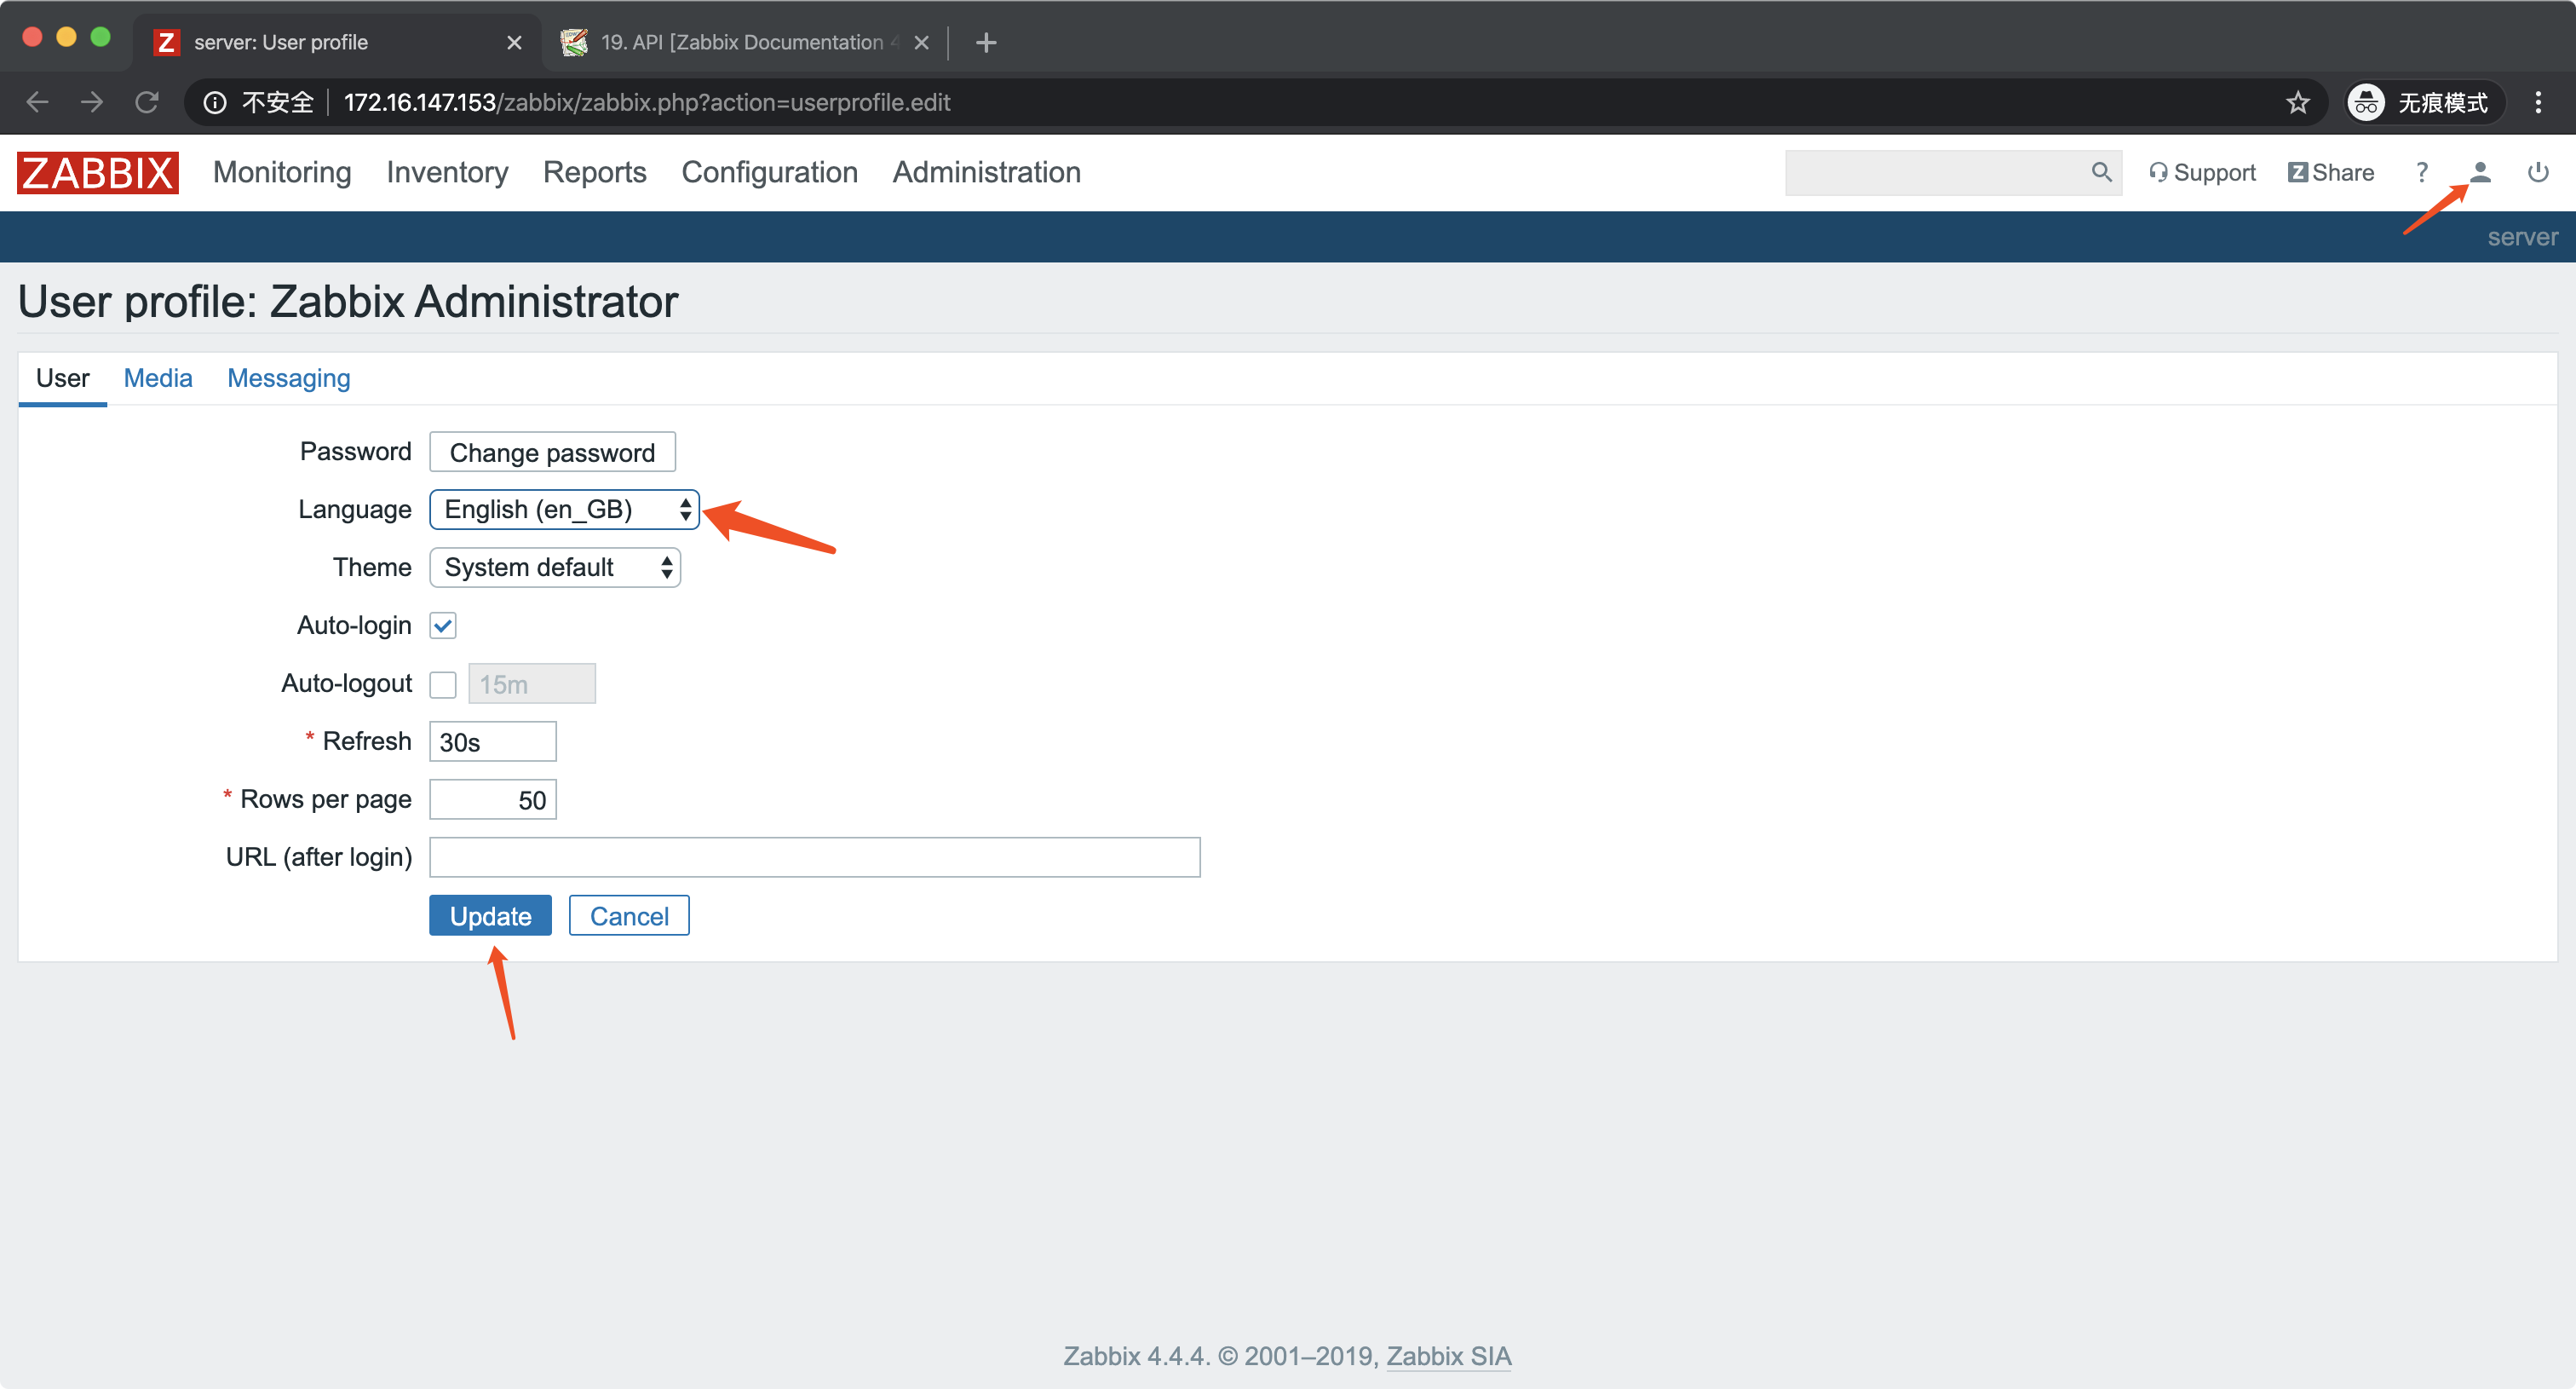Image resolution: width=2576 pixels, height=1389 pixels.
Task: Click the Zabbix SIA footer link
Action: coord(1448,1356)
